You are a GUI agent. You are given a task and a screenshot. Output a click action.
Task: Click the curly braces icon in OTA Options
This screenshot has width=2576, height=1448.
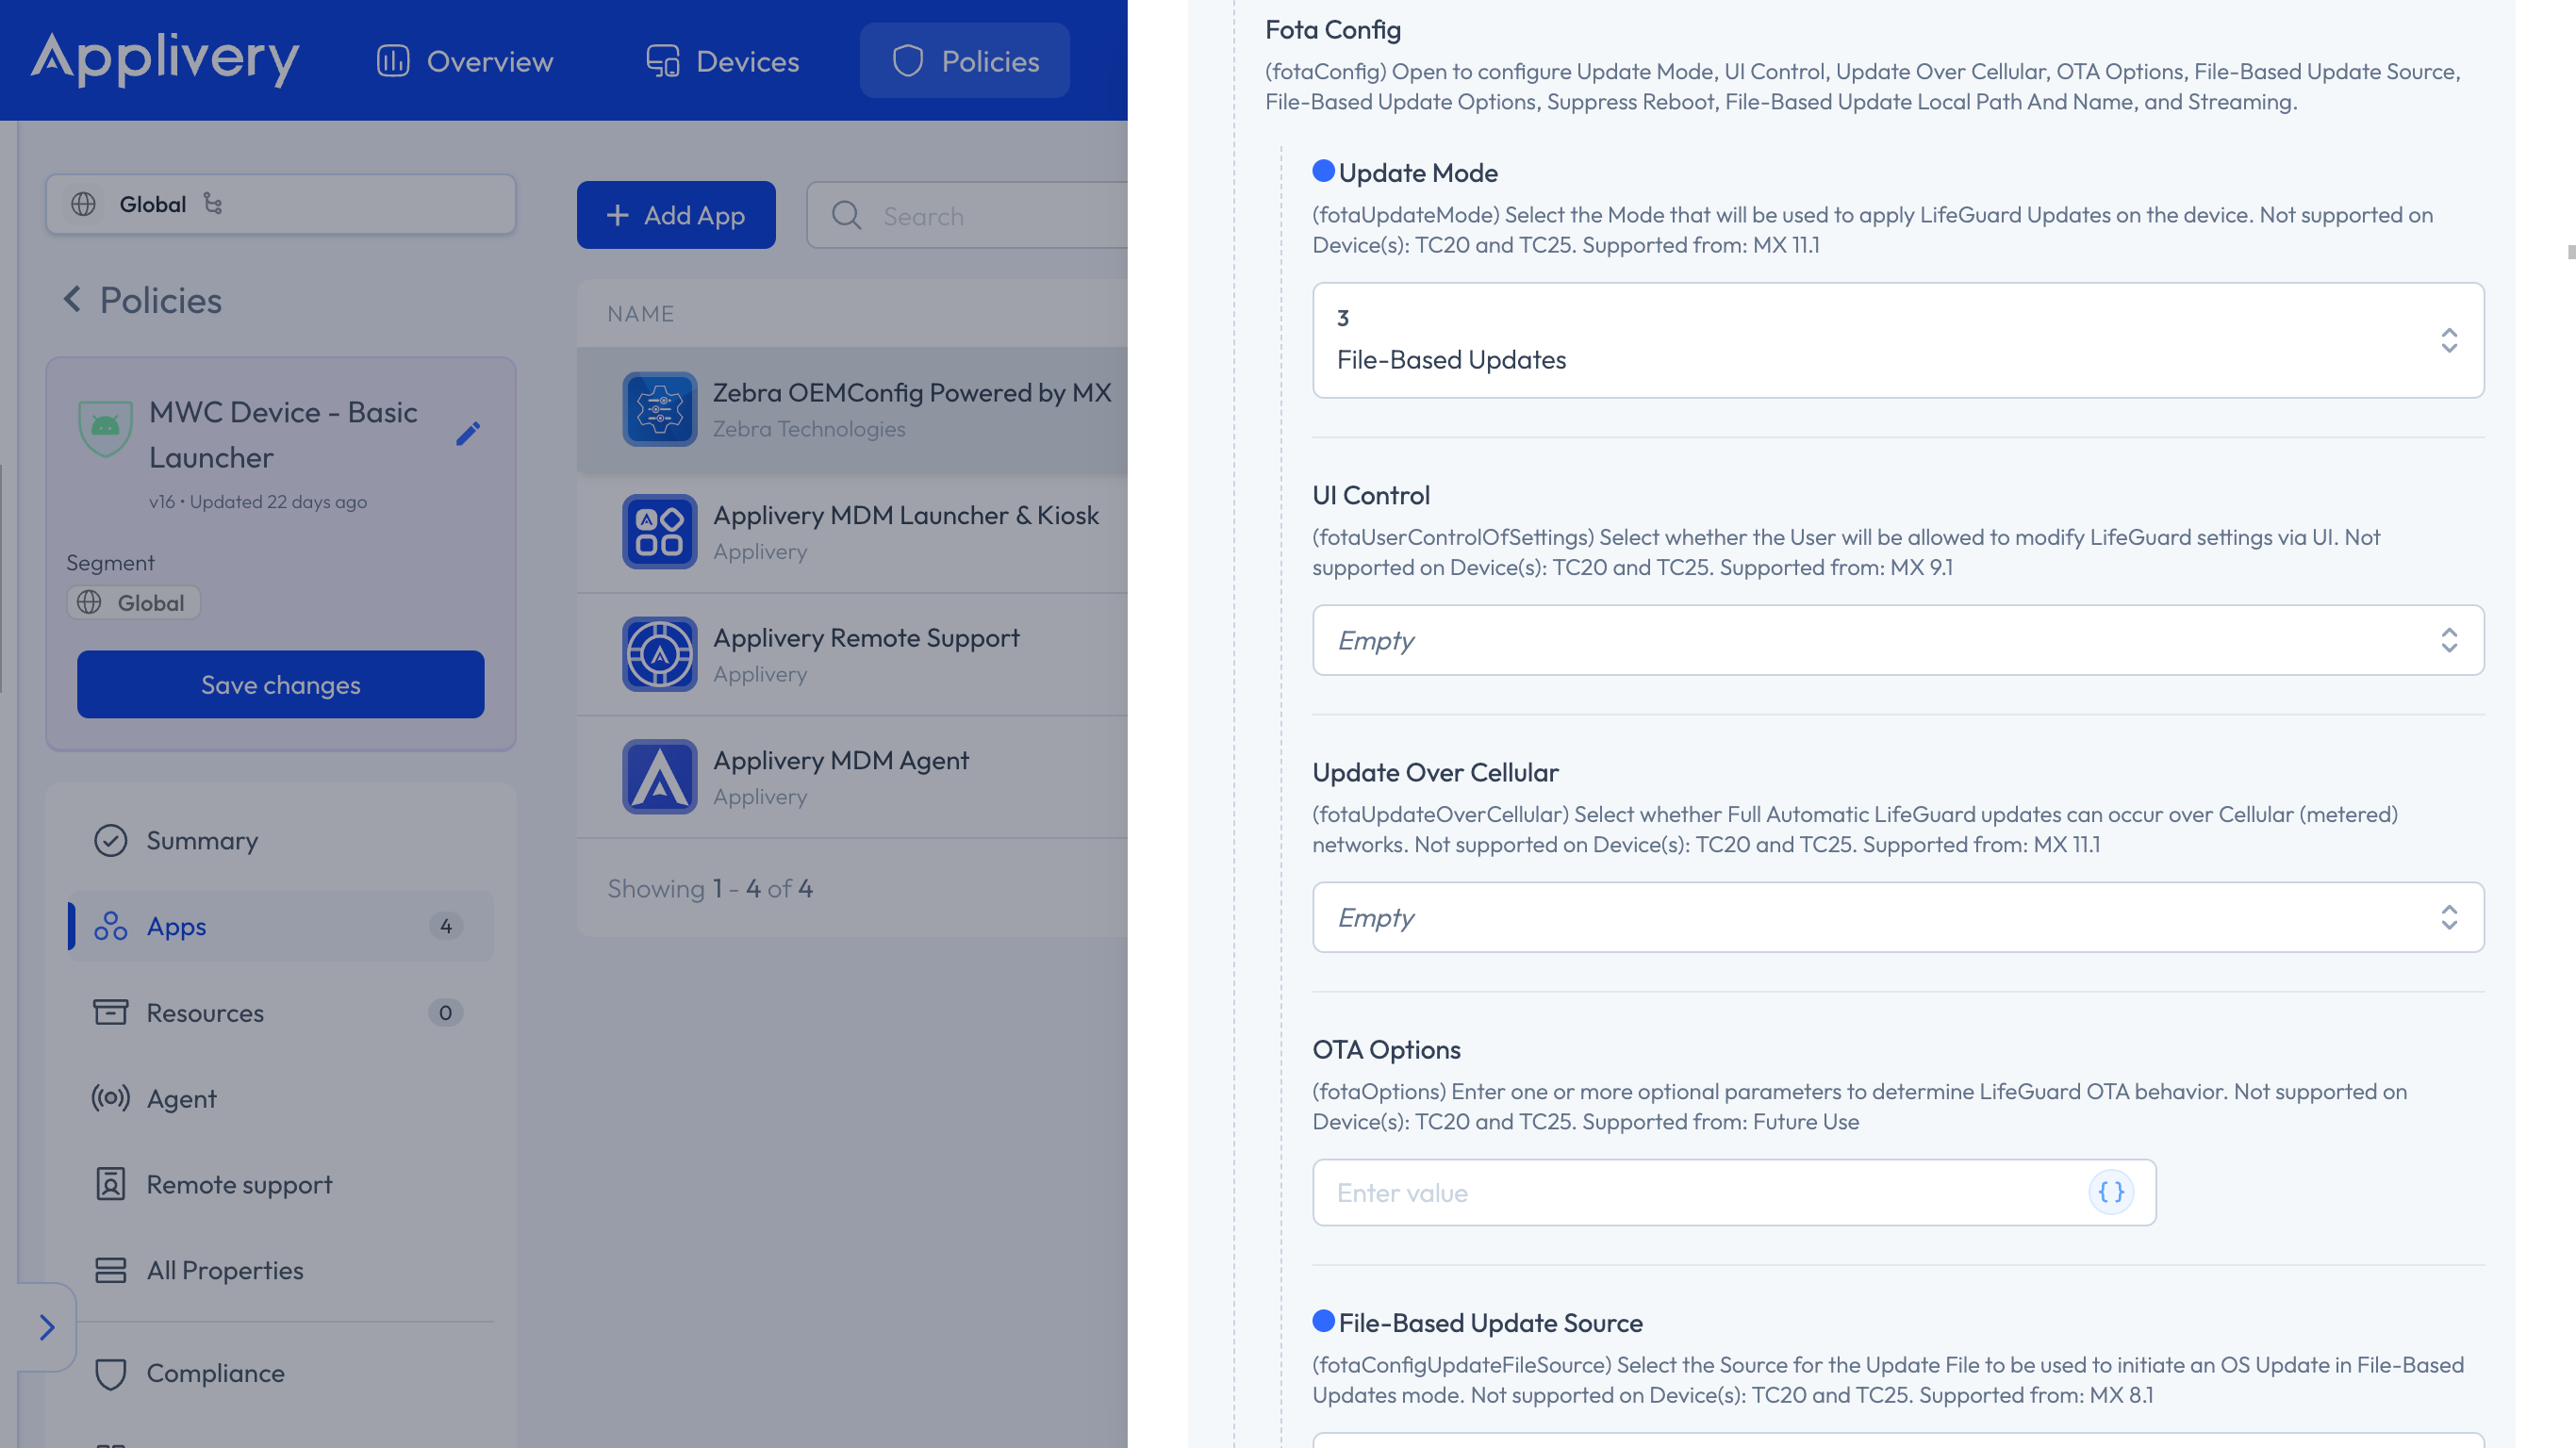tap(2110, 1192)
